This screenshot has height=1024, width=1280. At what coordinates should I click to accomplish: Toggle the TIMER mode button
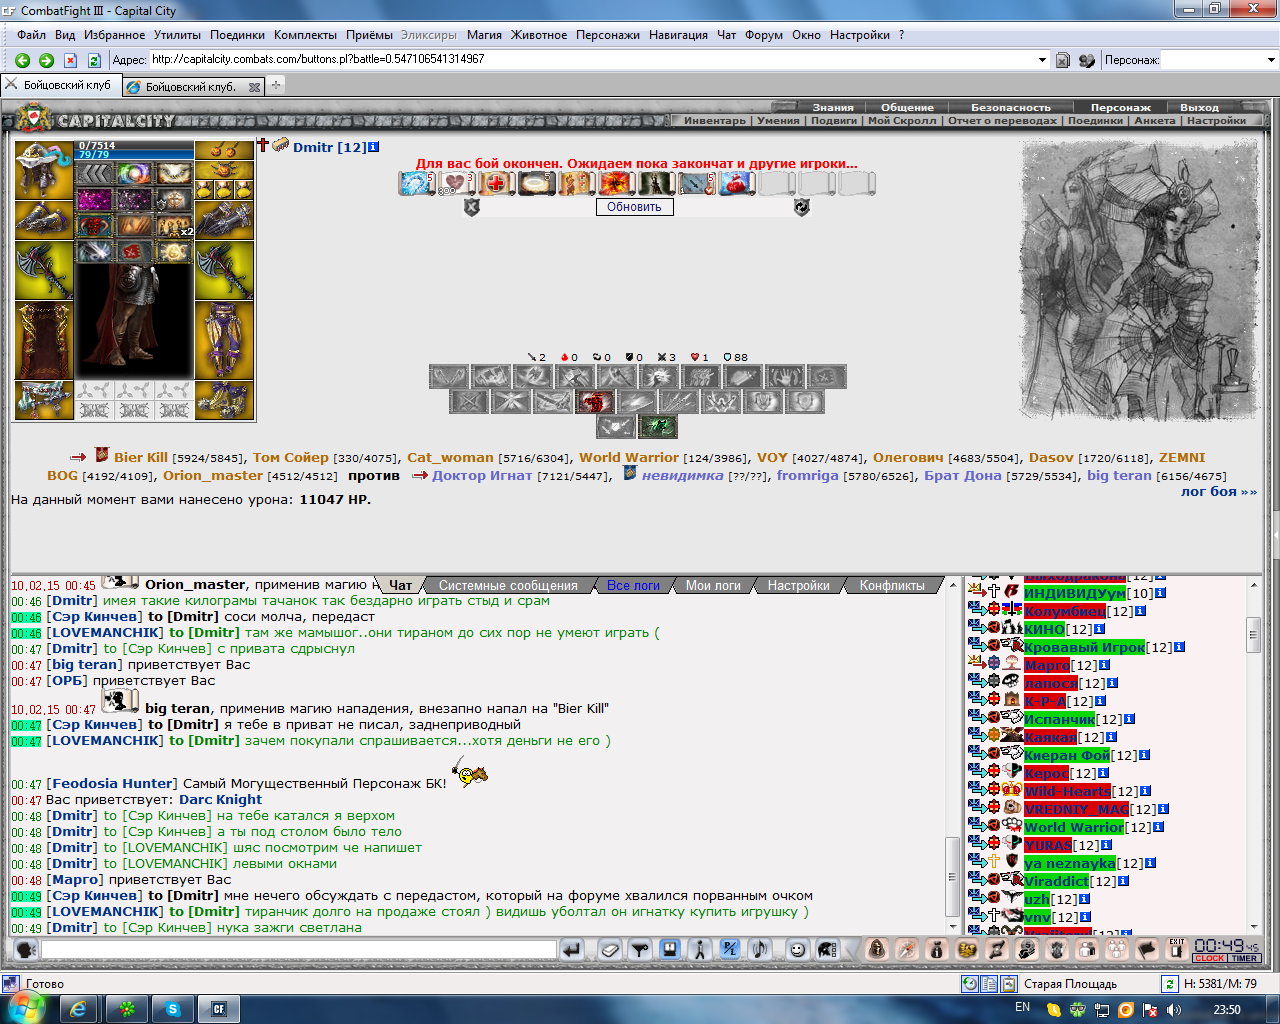[1244, 958]
